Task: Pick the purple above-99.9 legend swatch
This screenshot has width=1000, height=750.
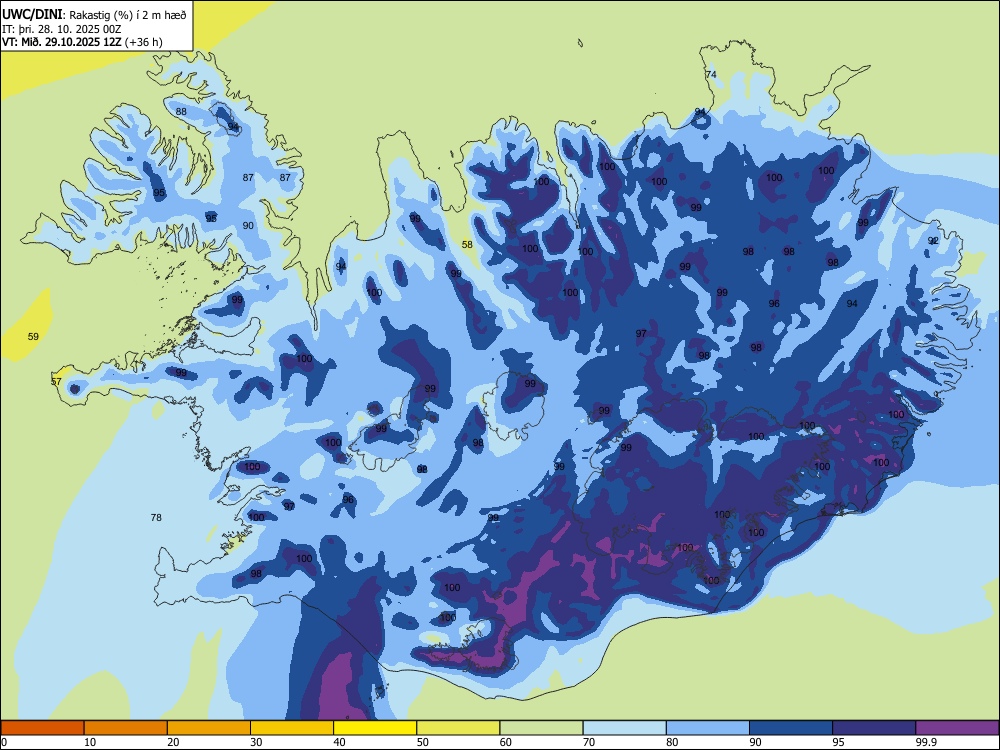Action: click(957, 728)
